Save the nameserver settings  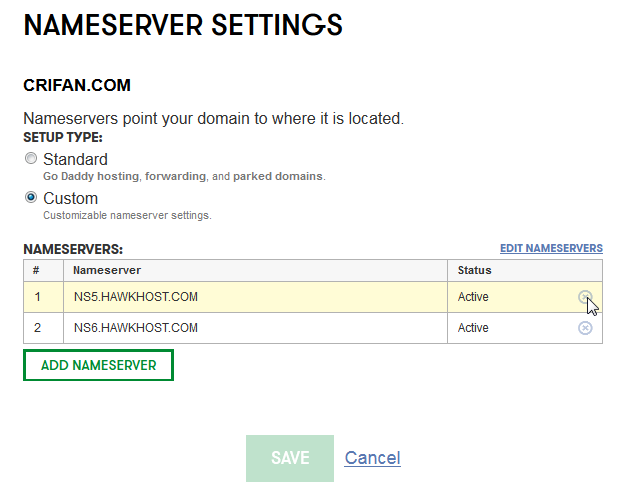point(290,458)
